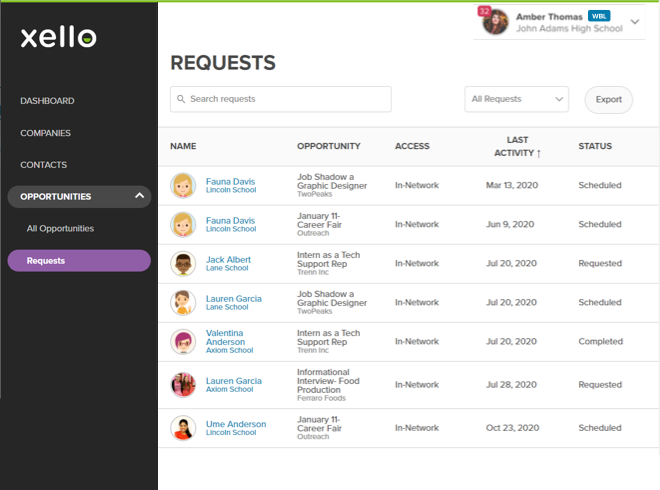Viewport: 660px width, 490px height.
Task: Open Contacts in the sidebar
Action: click(x=44, y=165)
